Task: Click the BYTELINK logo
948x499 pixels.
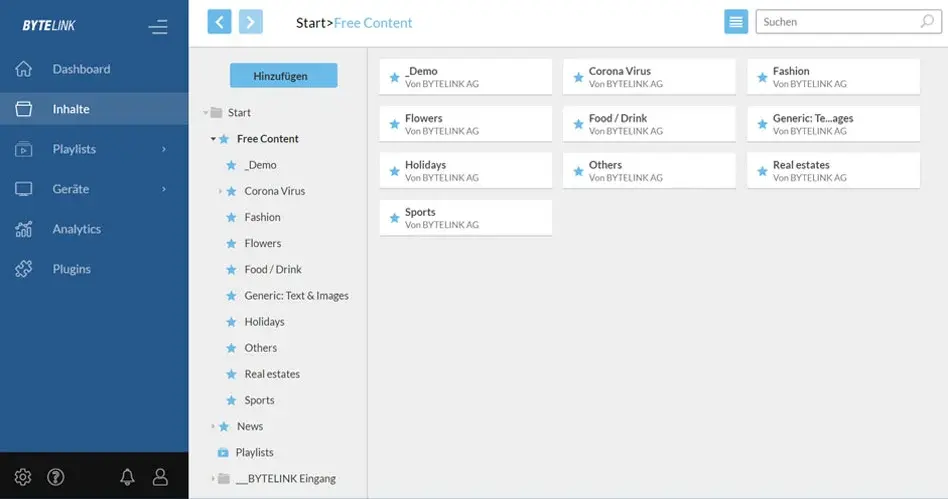Action: (x=49, y=25)
